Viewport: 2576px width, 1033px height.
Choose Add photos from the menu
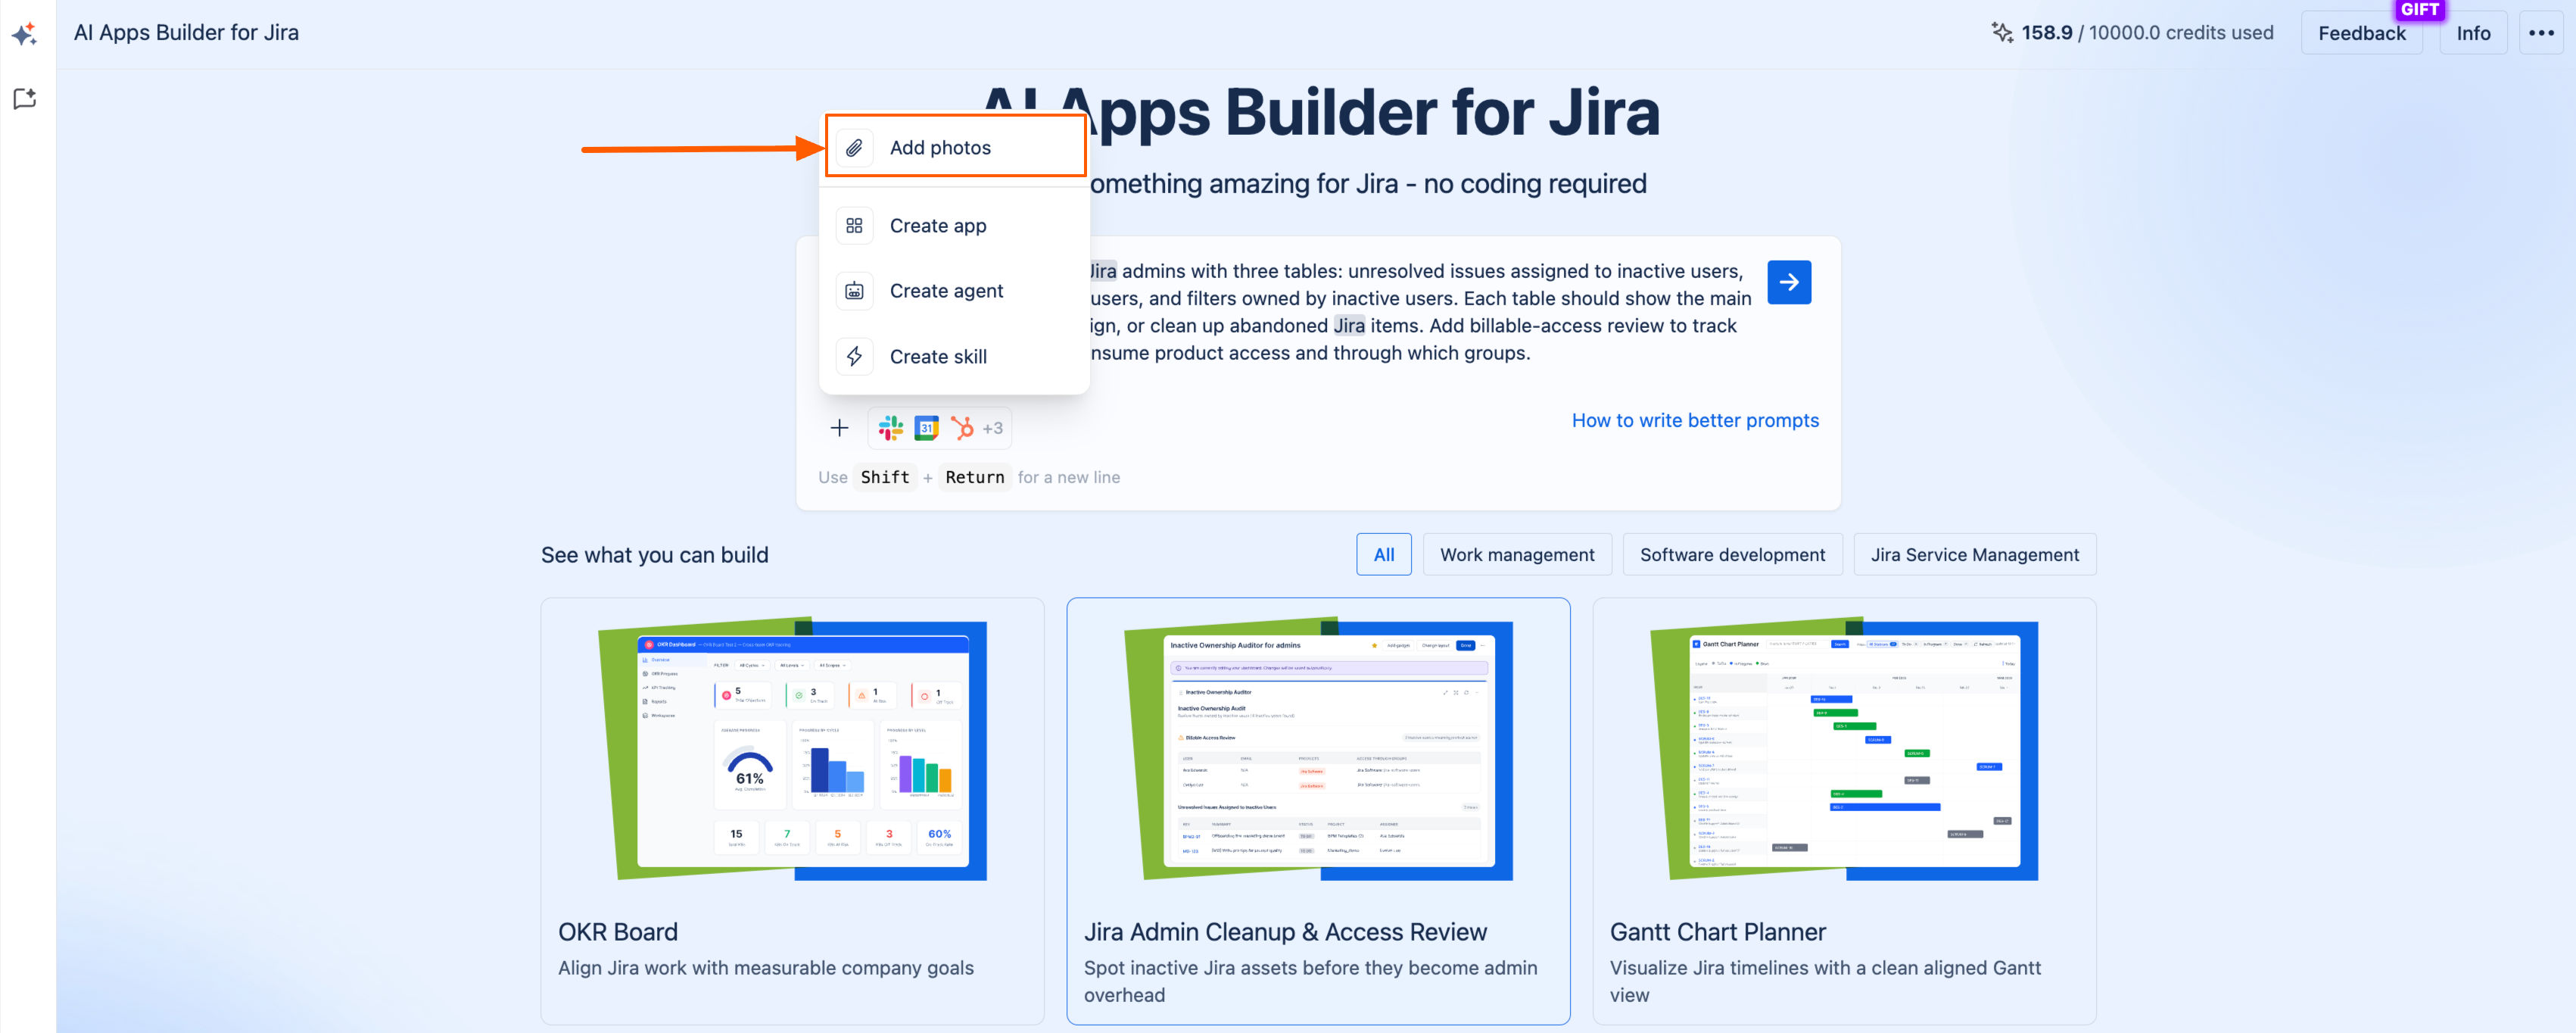(956, 147)
